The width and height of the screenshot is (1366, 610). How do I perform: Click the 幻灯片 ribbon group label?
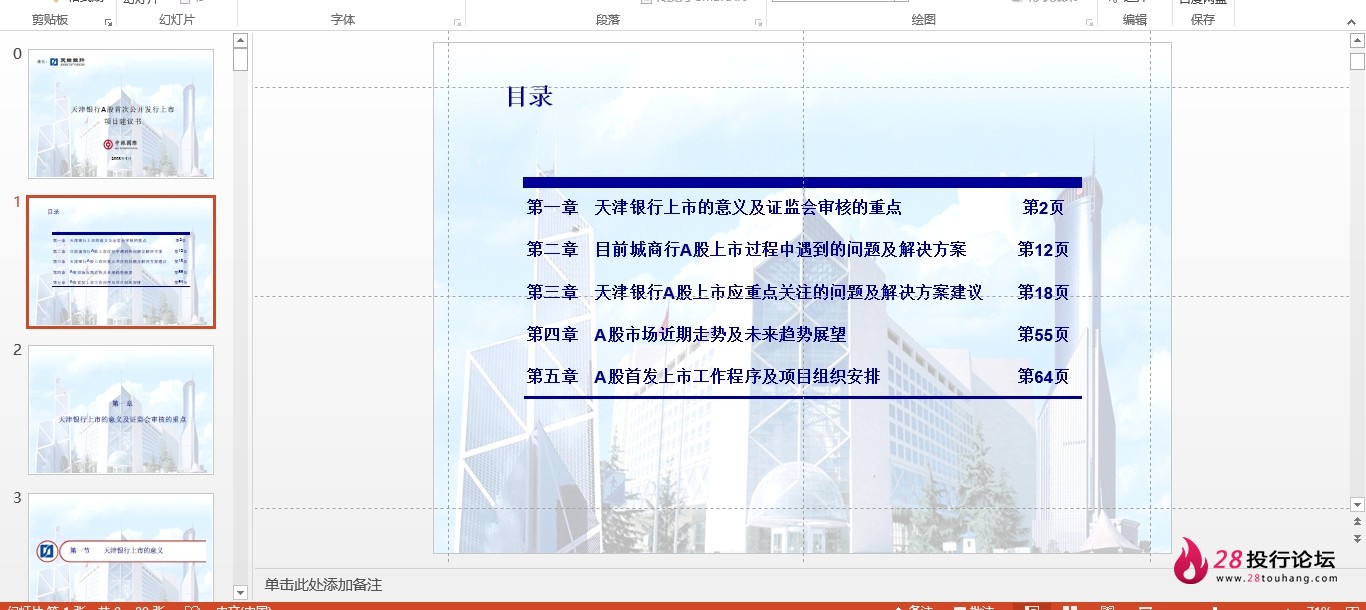[177, 20]
